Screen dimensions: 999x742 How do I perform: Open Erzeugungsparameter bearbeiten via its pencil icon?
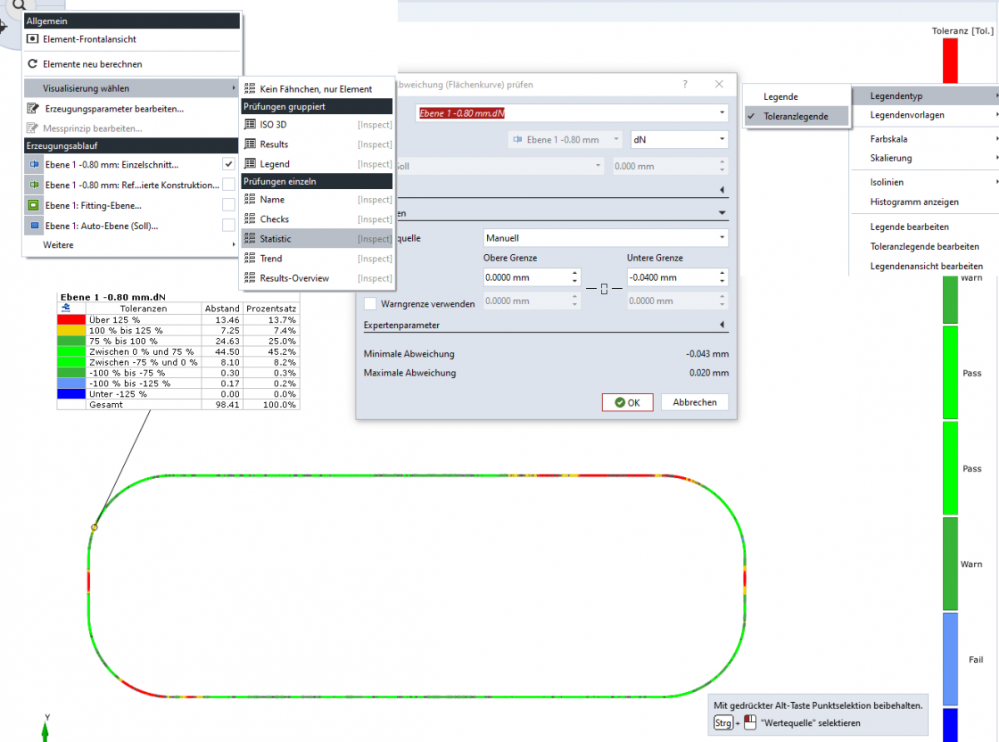tap(33, 108)
